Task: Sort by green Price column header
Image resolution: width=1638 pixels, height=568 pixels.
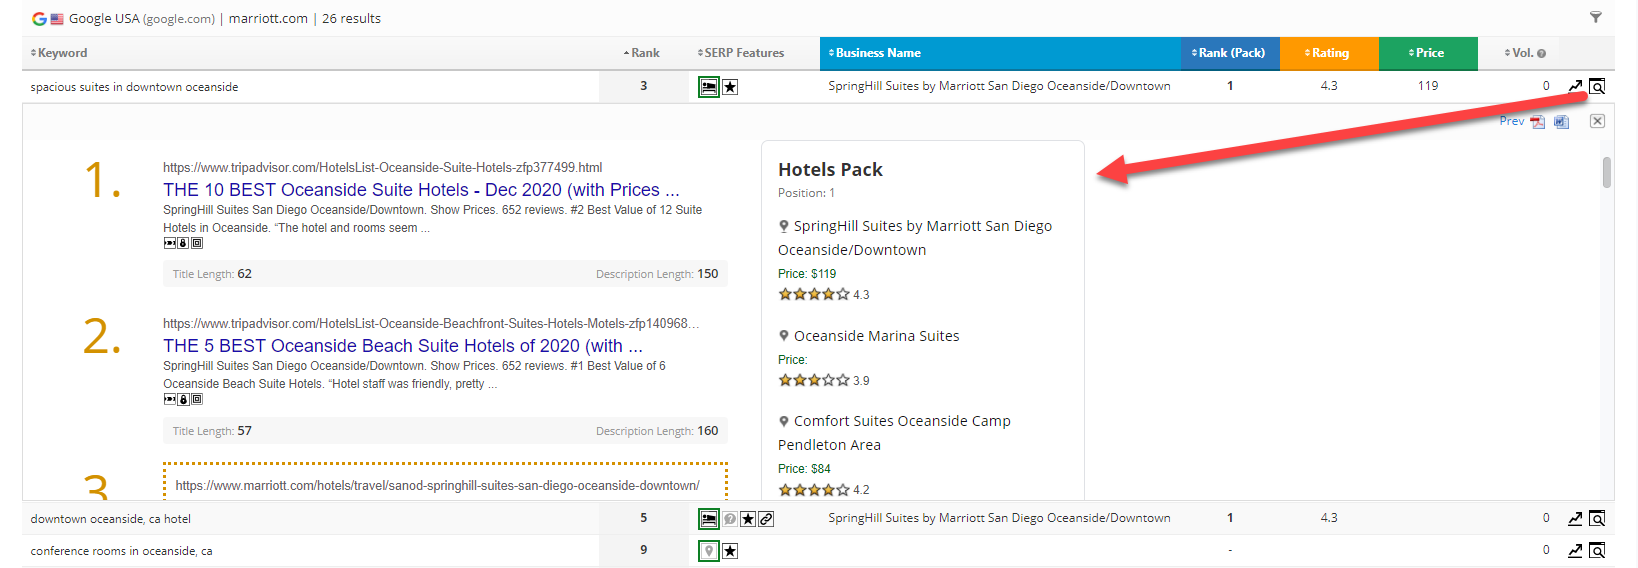Action: click(1427, 53)
